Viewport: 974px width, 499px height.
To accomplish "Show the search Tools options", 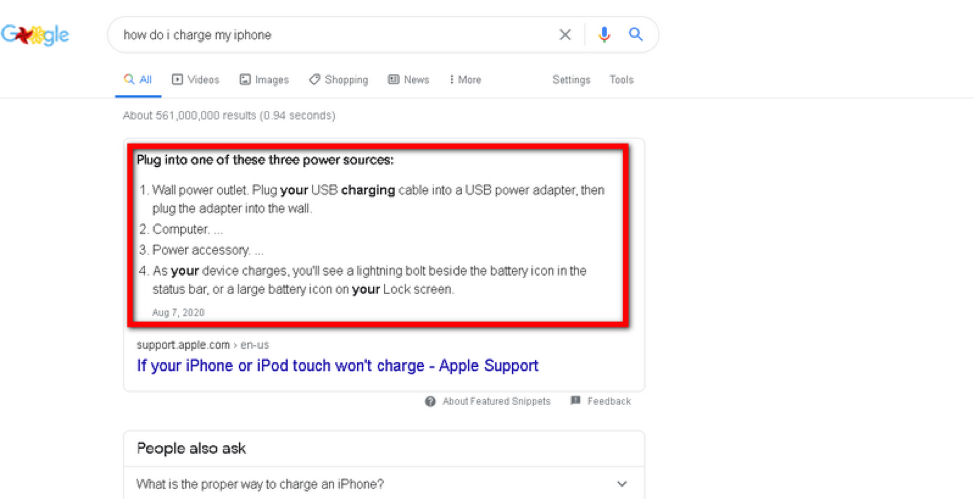I will 621,80.
